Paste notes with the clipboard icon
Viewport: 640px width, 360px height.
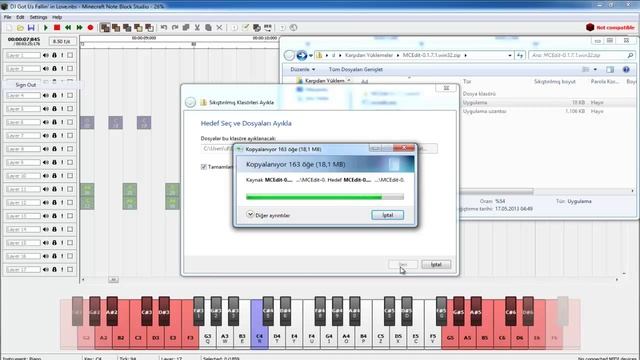click(x=208, y=28)
